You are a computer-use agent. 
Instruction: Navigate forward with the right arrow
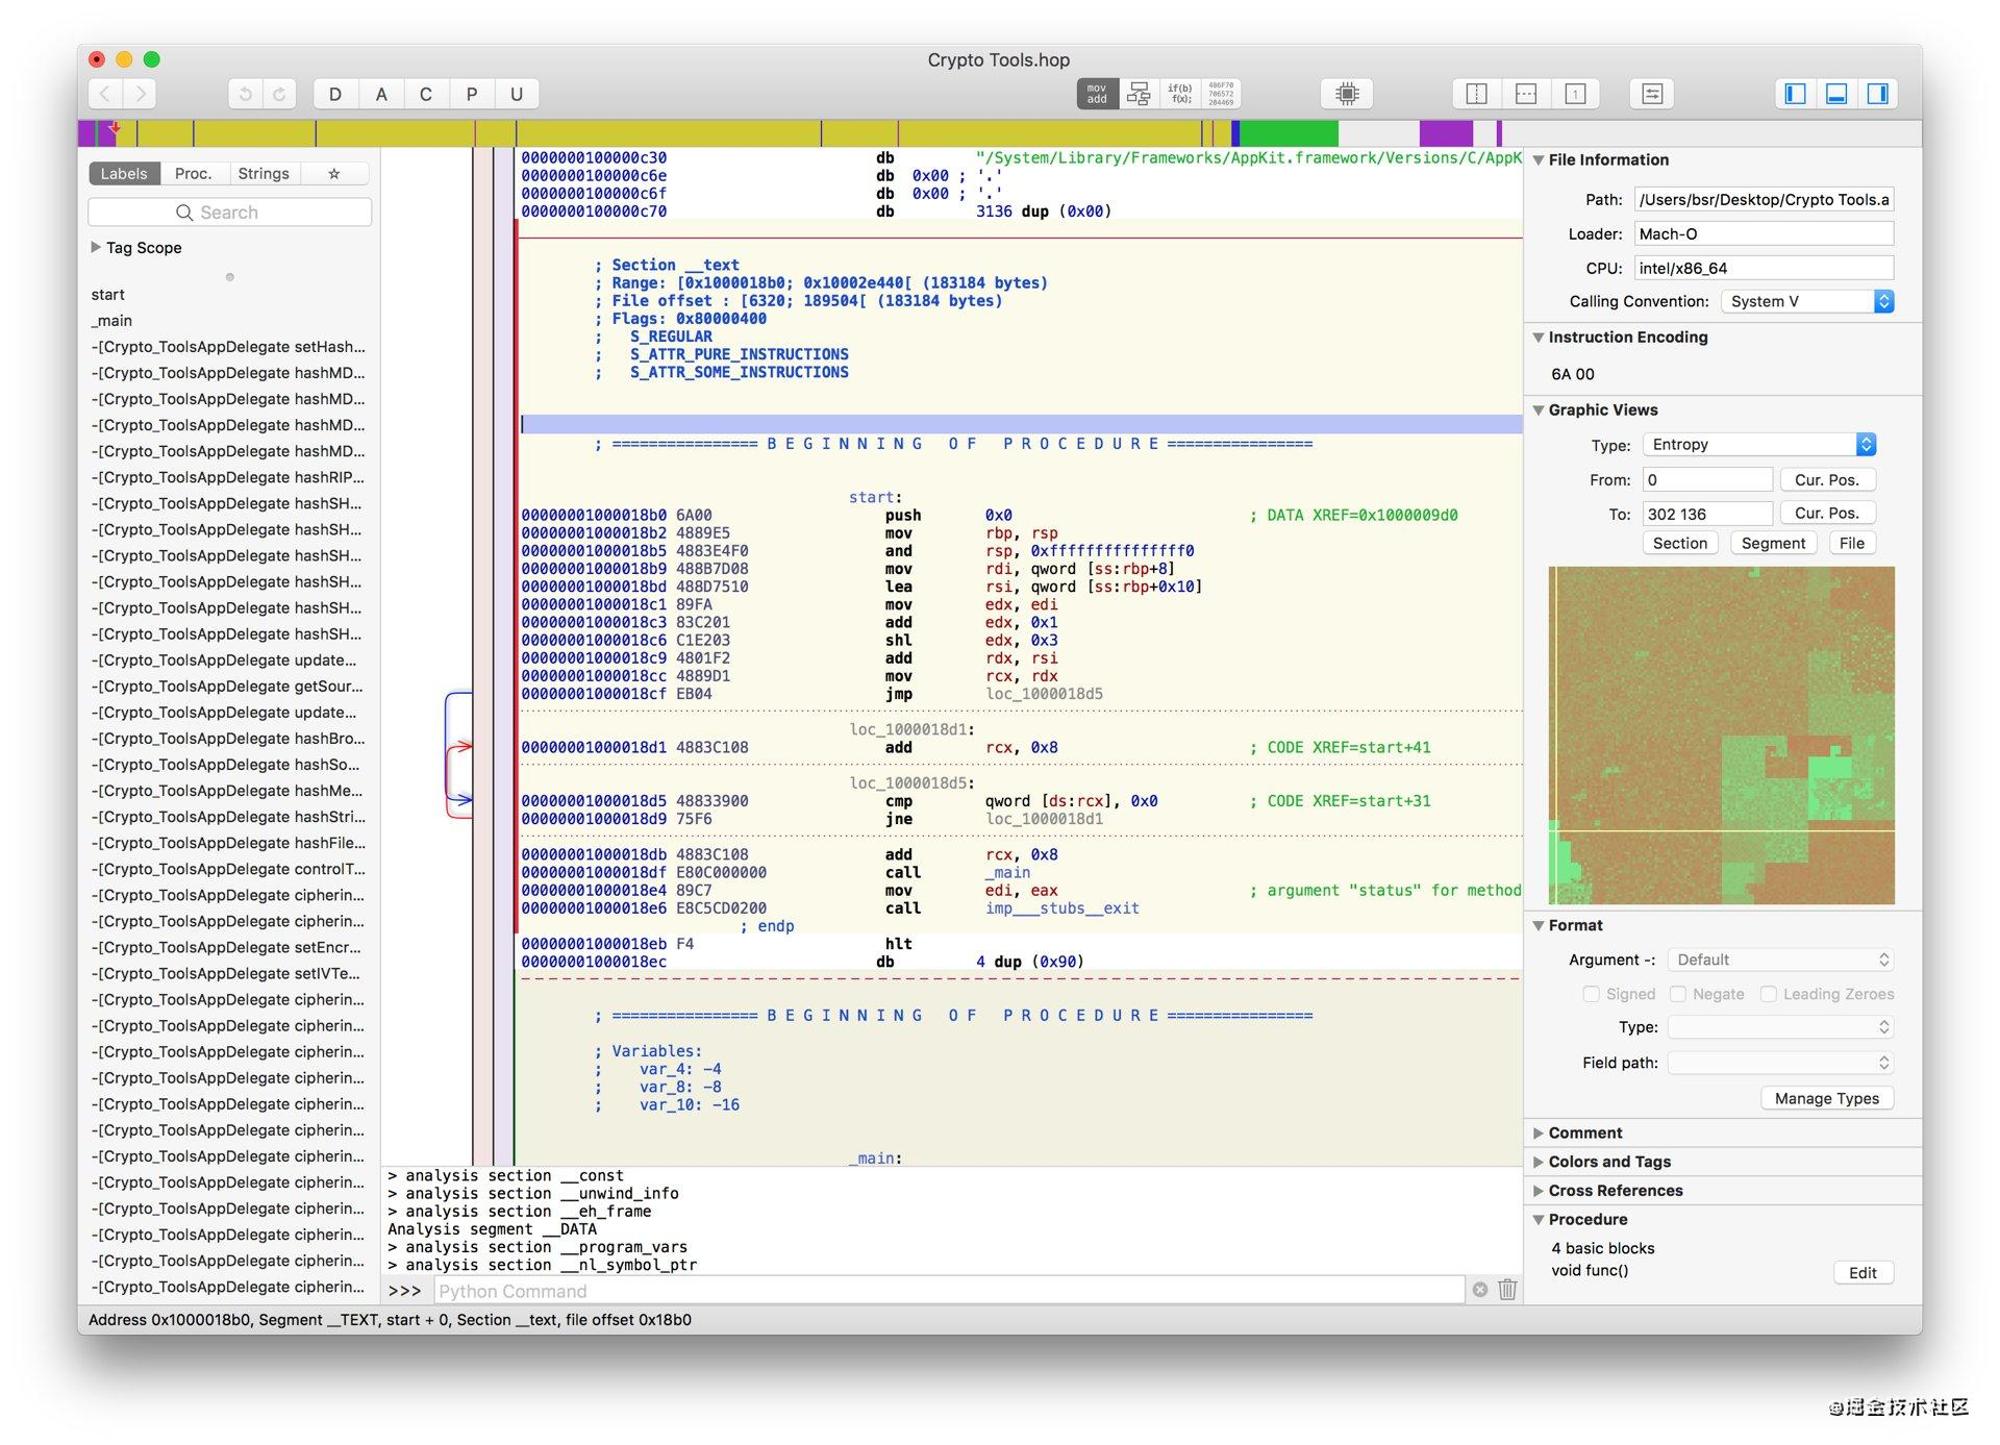[x=141, y=94]
